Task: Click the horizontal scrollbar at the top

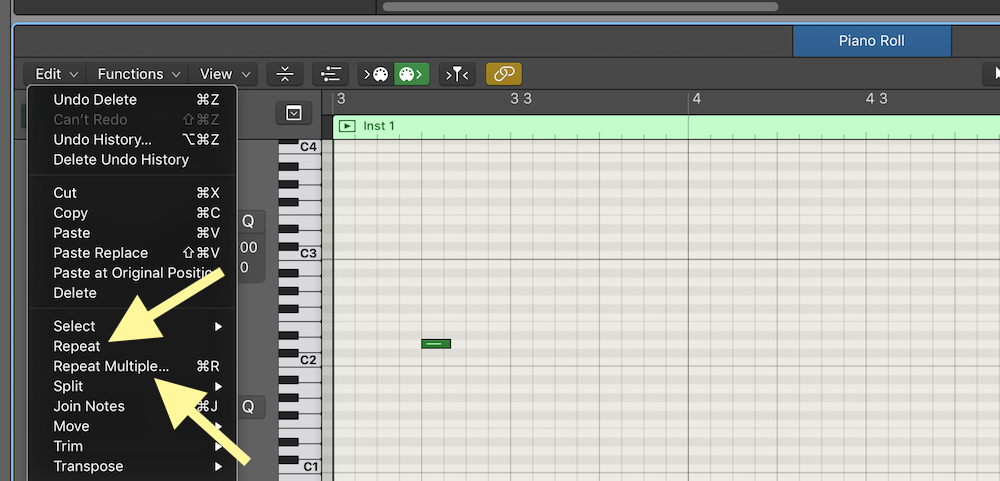Action: pyautogui.click(x=580, y=6)
